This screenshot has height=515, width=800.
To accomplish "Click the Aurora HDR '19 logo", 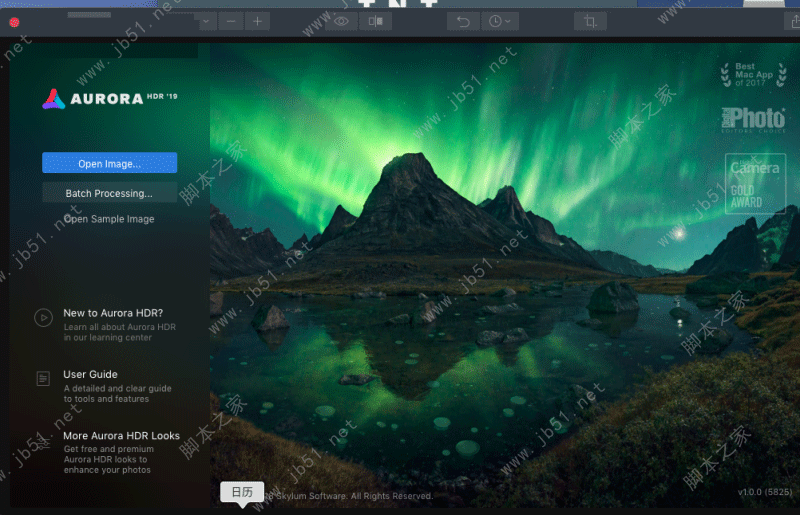I will pos(110,99).
